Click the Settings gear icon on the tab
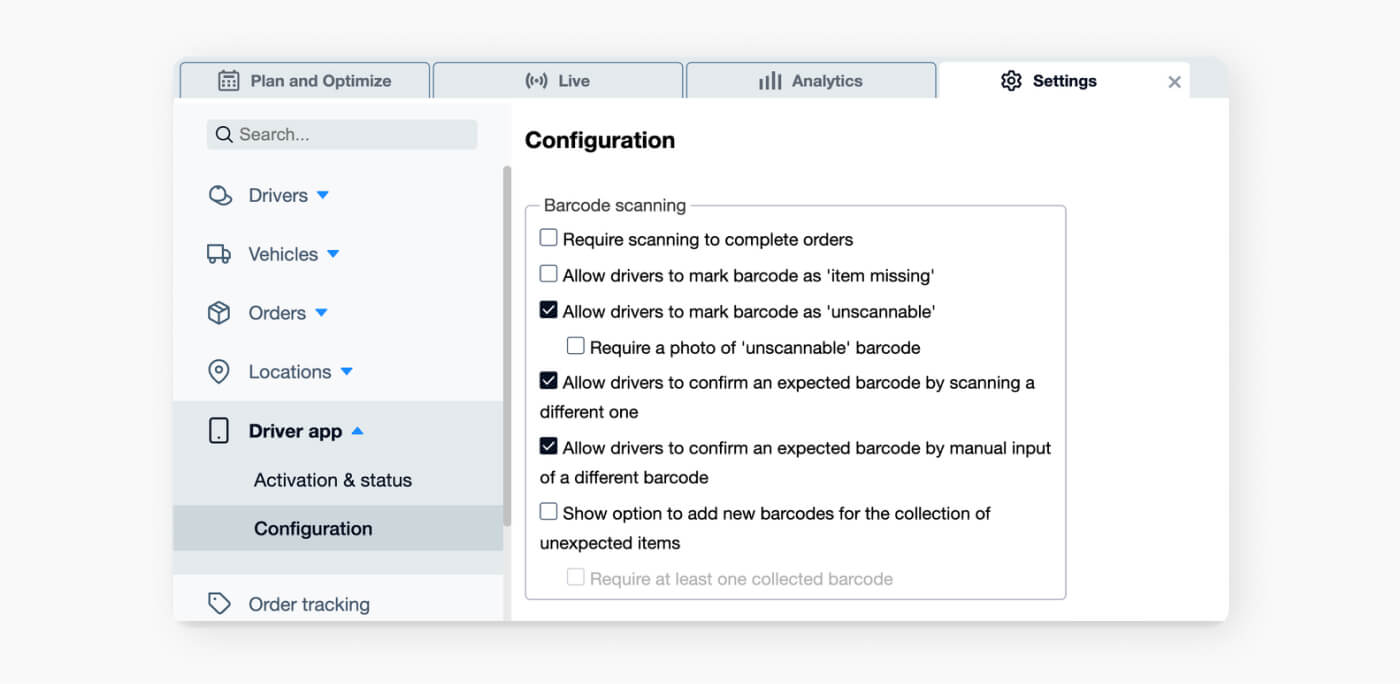The width and height of the screenshot is (1400, 684). point(1011,80)
